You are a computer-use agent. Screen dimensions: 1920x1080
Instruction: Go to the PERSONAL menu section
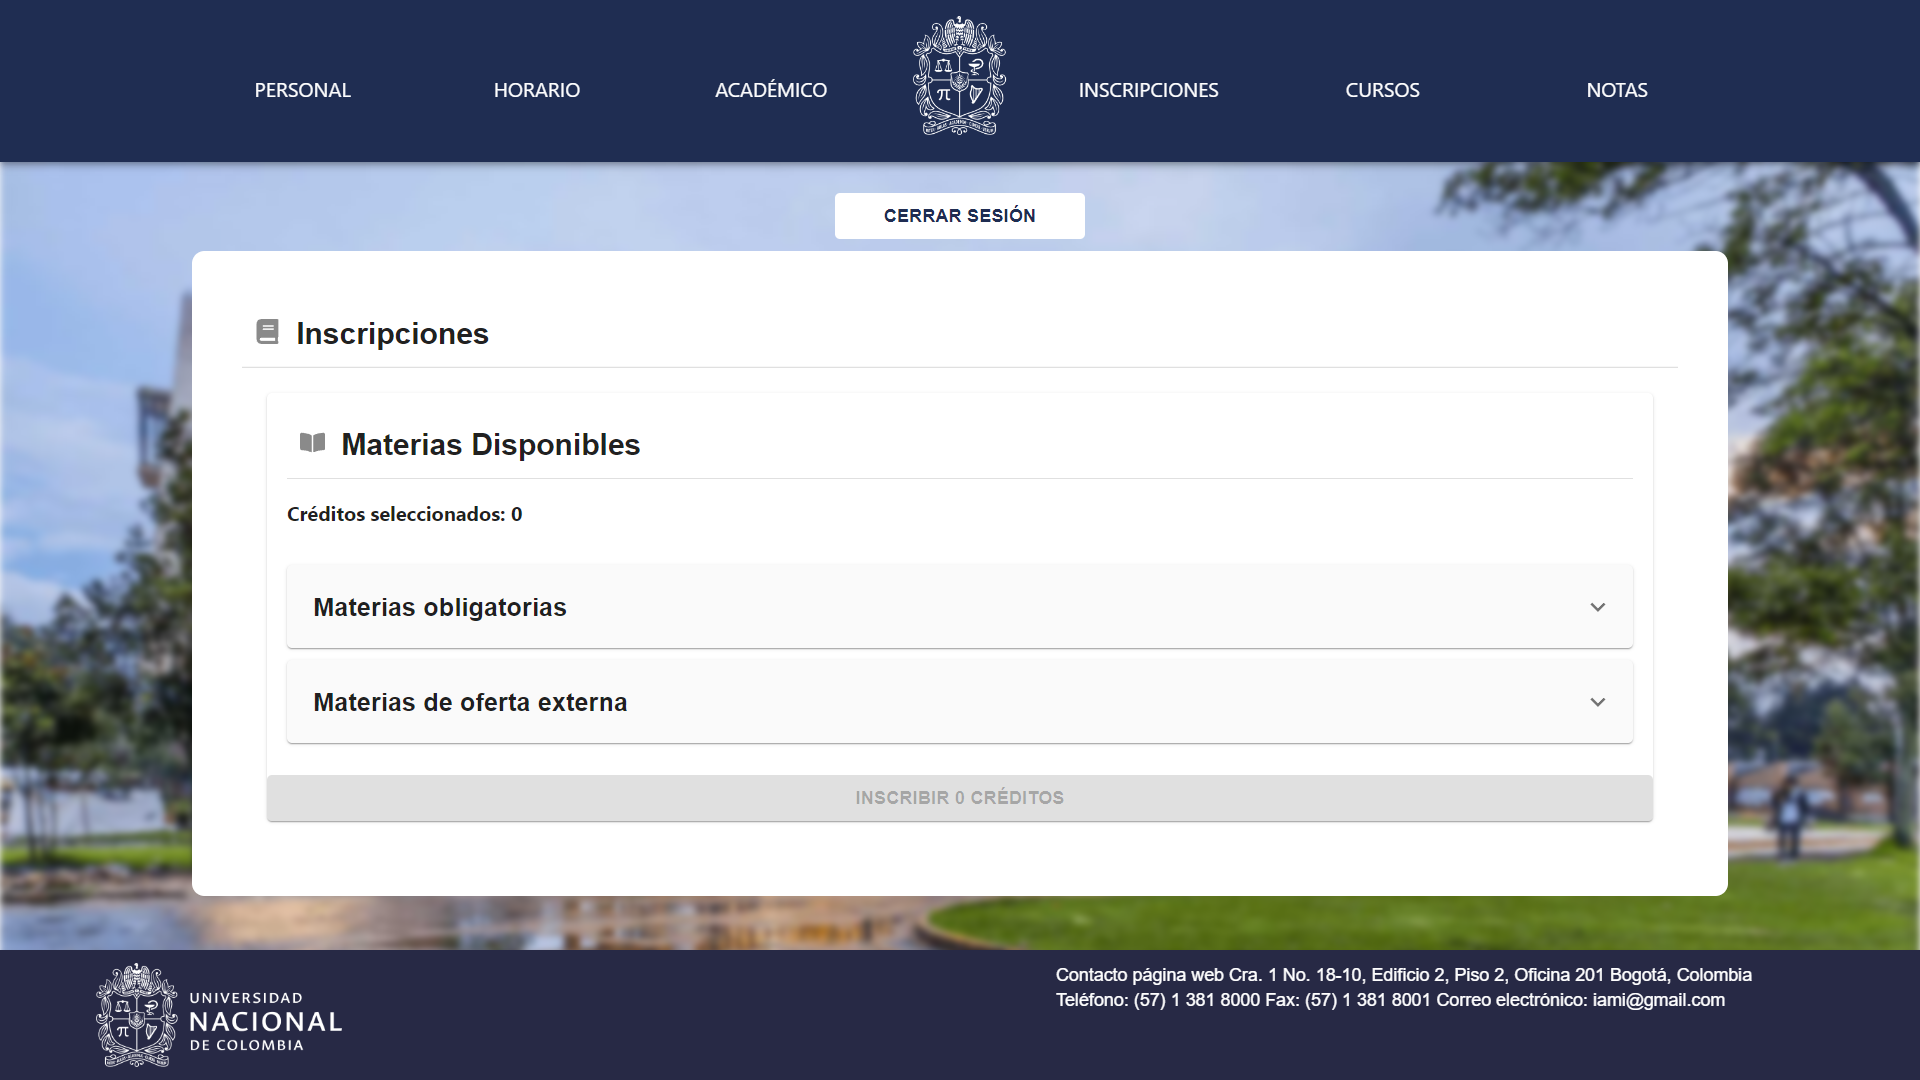[x=302, y=90]
